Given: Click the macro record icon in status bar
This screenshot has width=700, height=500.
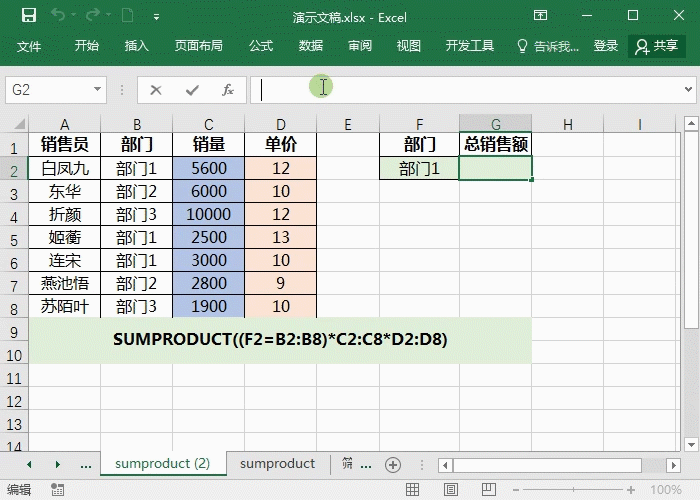Looking at the screenshot, I should (x=58, y=490).
